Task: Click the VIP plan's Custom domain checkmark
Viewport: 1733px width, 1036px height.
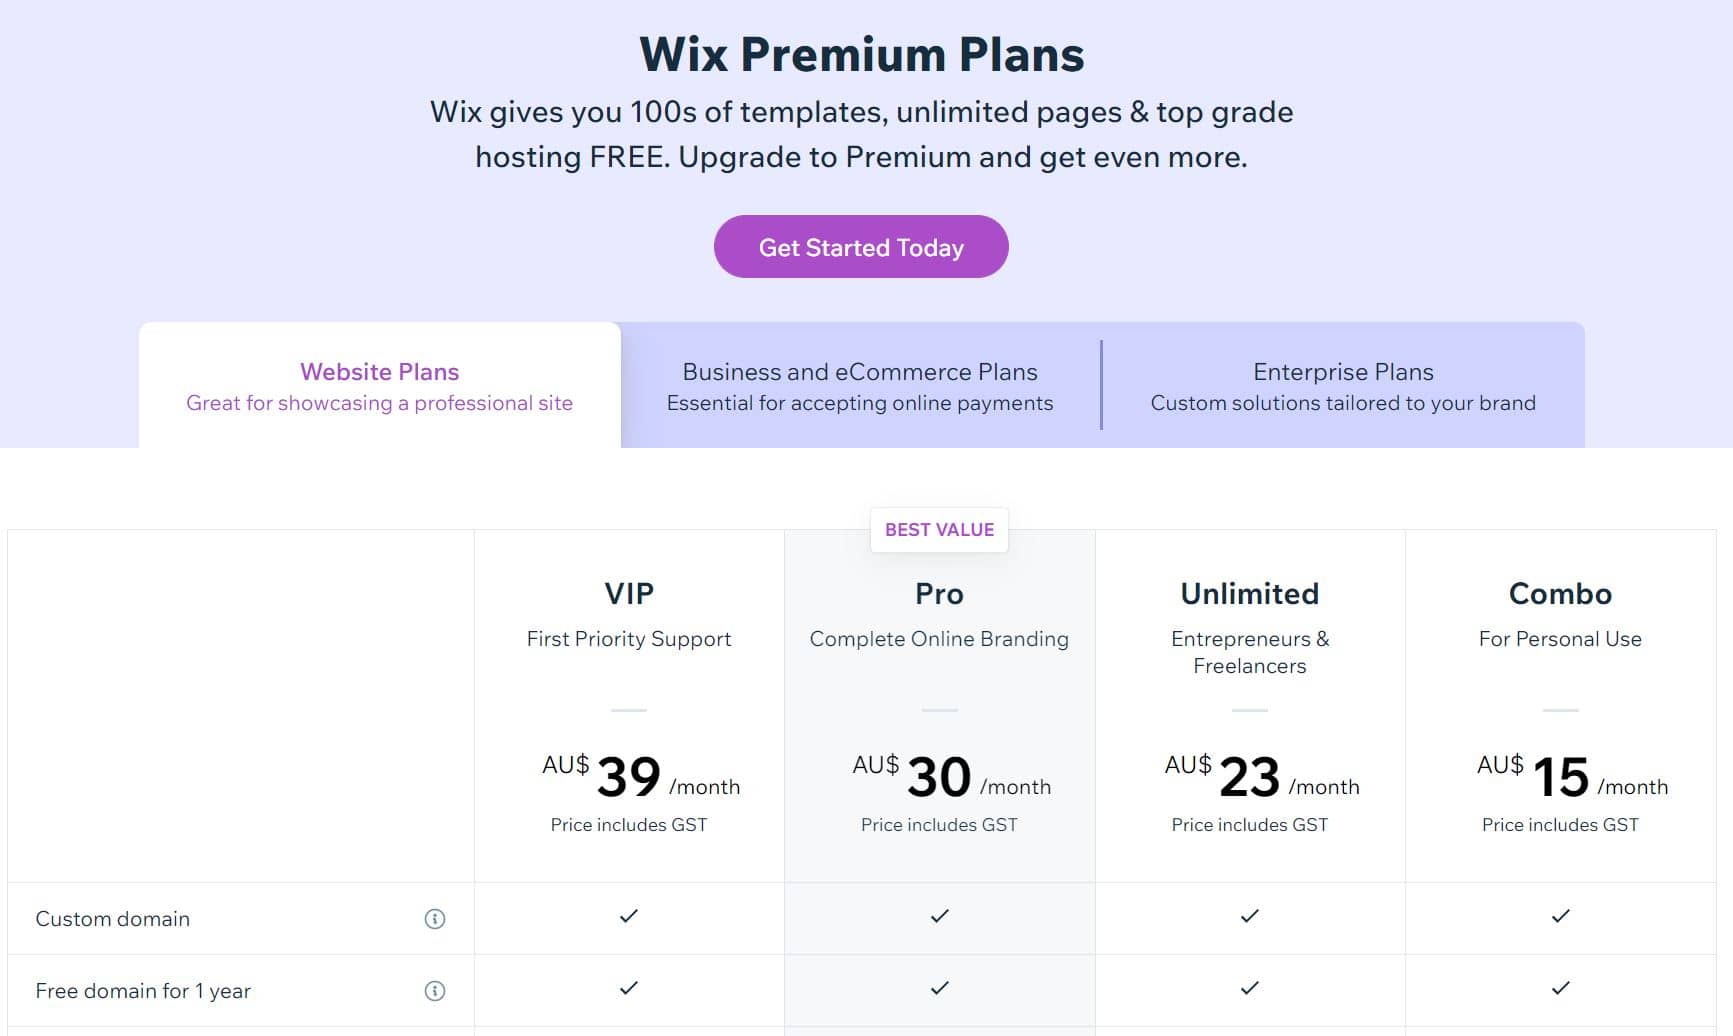Action: [x=628, y=915]
